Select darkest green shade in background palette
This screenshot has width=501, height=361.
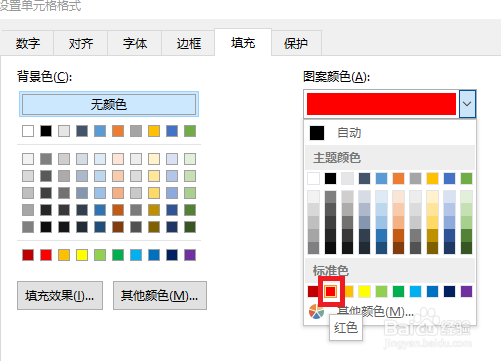coord(190,227)
